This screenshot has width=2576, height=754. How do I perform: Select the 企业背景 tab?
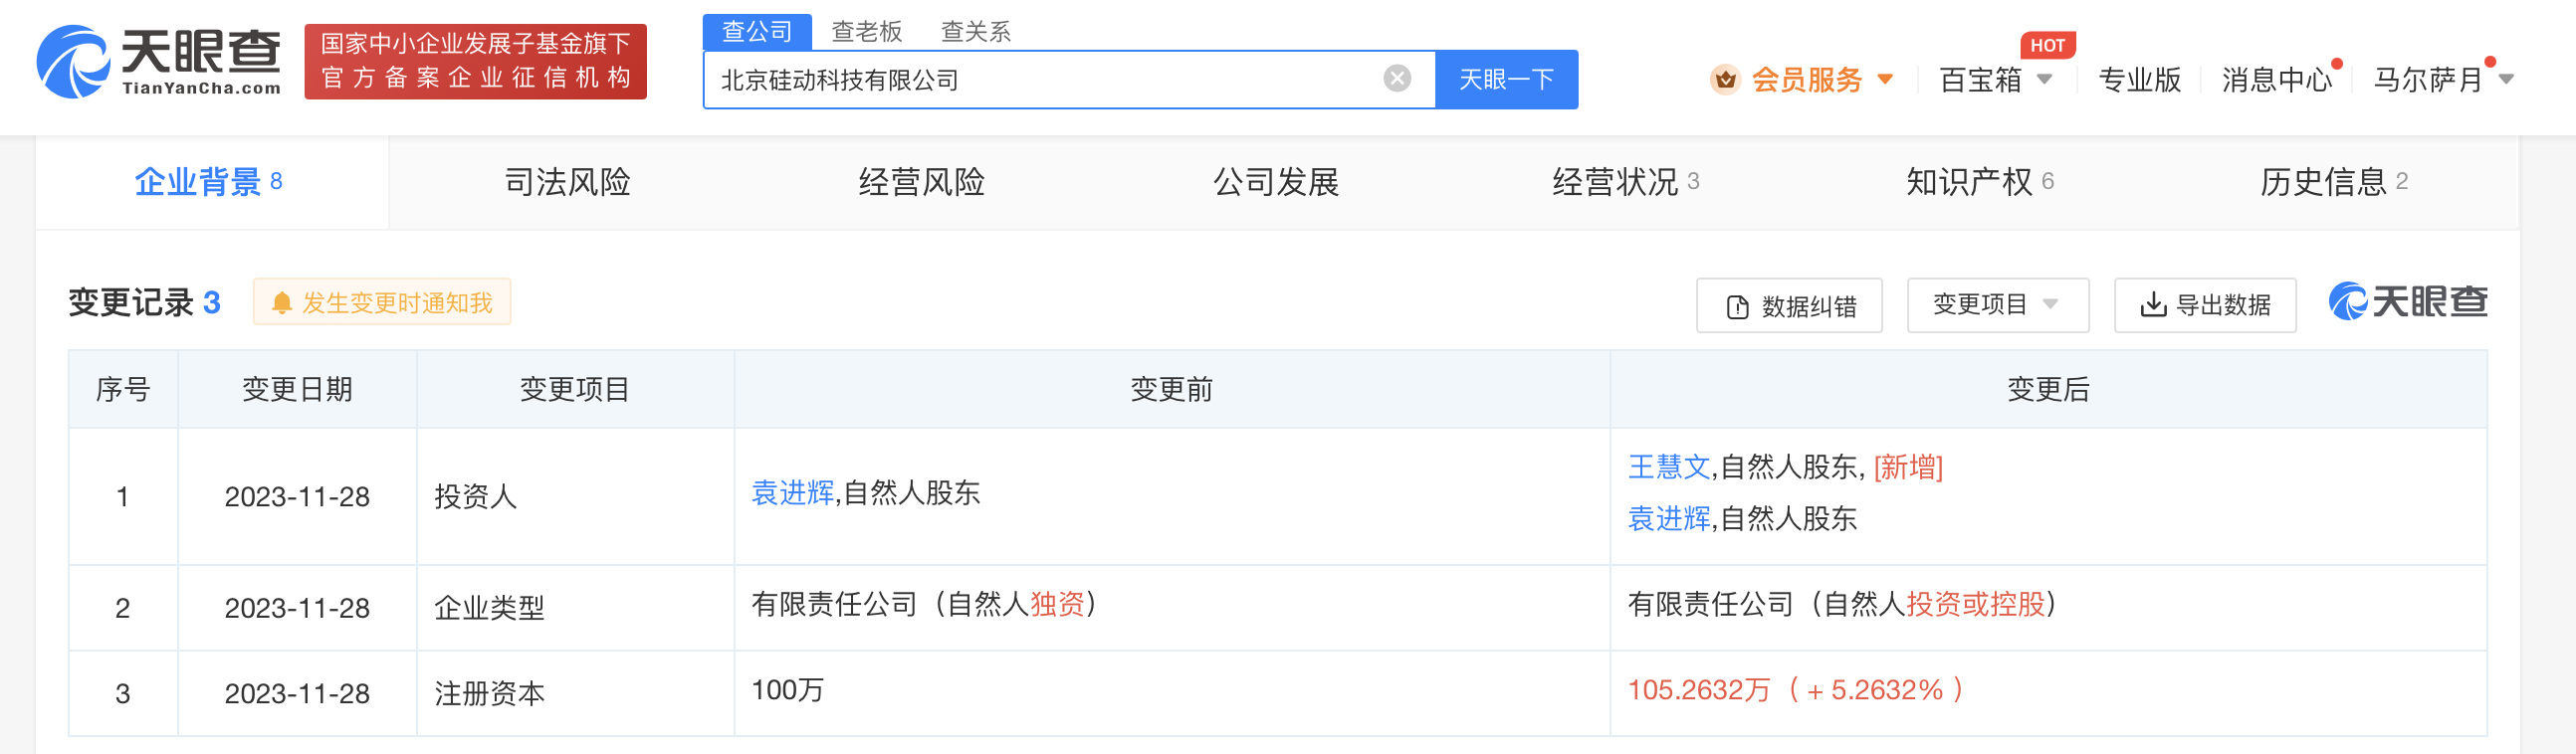[211, 182]
